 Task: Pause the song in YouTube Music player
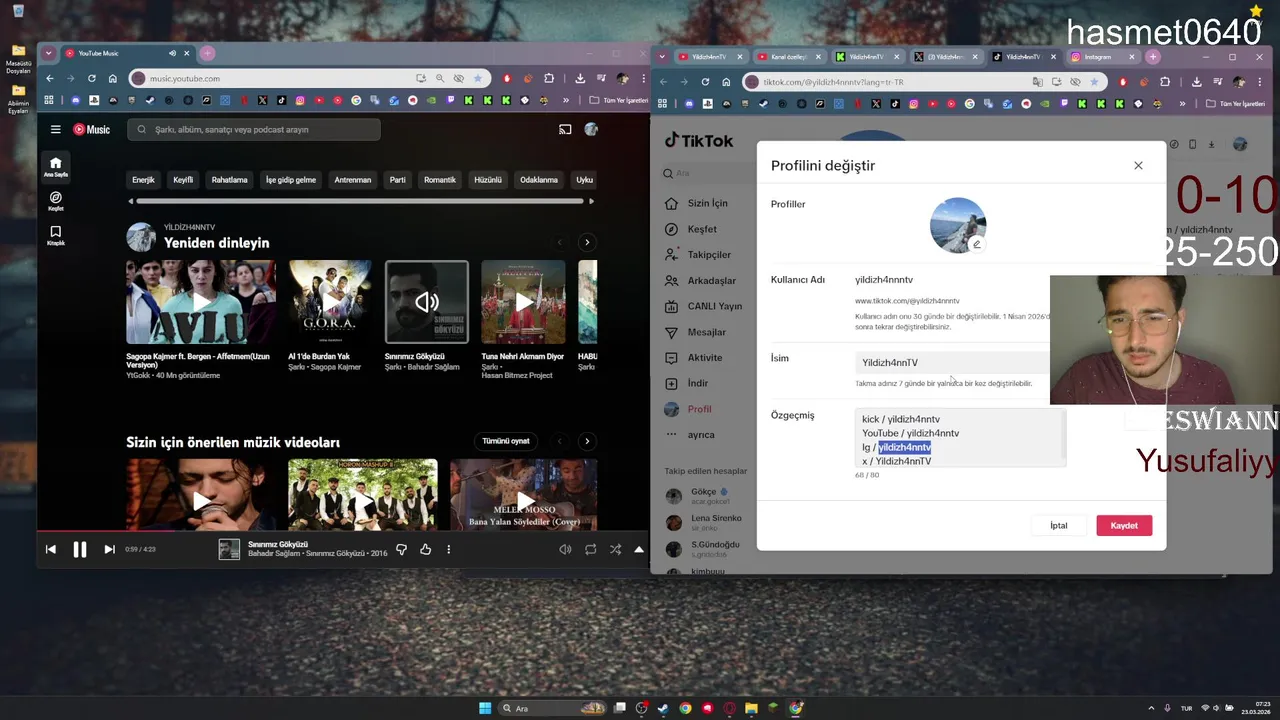[80, 549]
